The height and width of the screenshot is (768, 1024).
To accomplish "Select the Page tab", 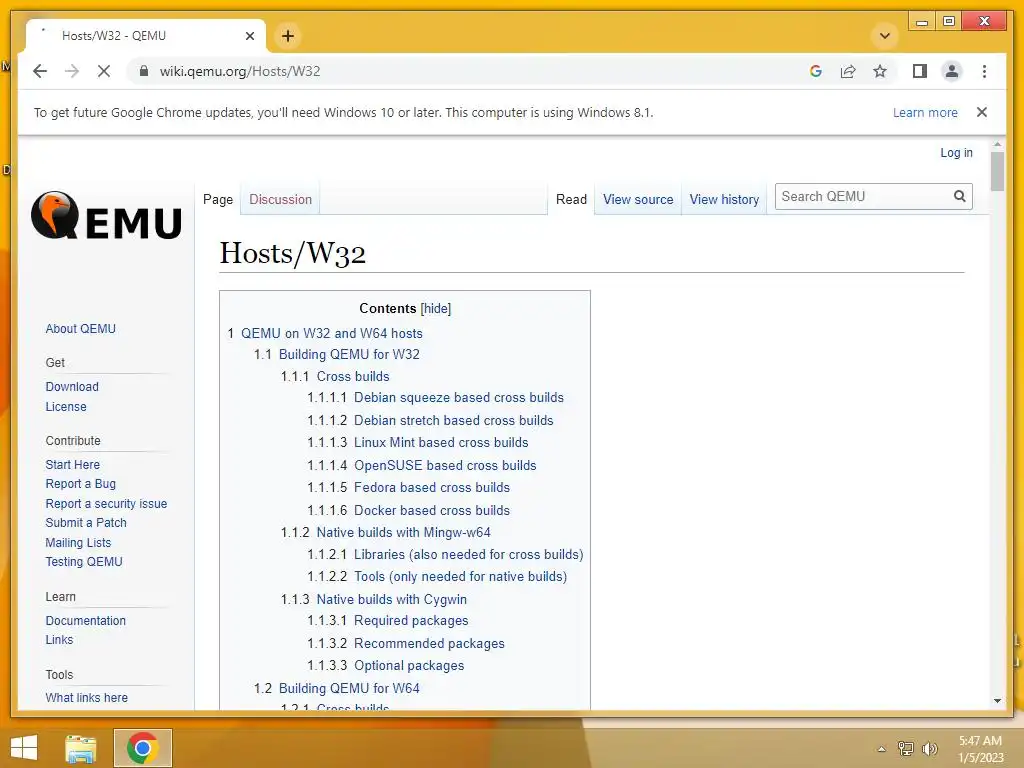I will tap(217, 199).
